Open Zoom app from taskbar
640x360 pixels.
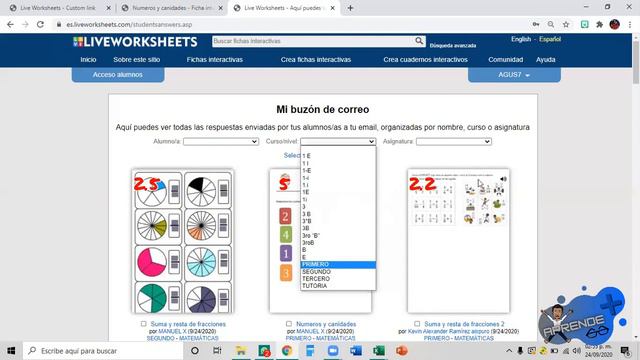pos(333,351)
